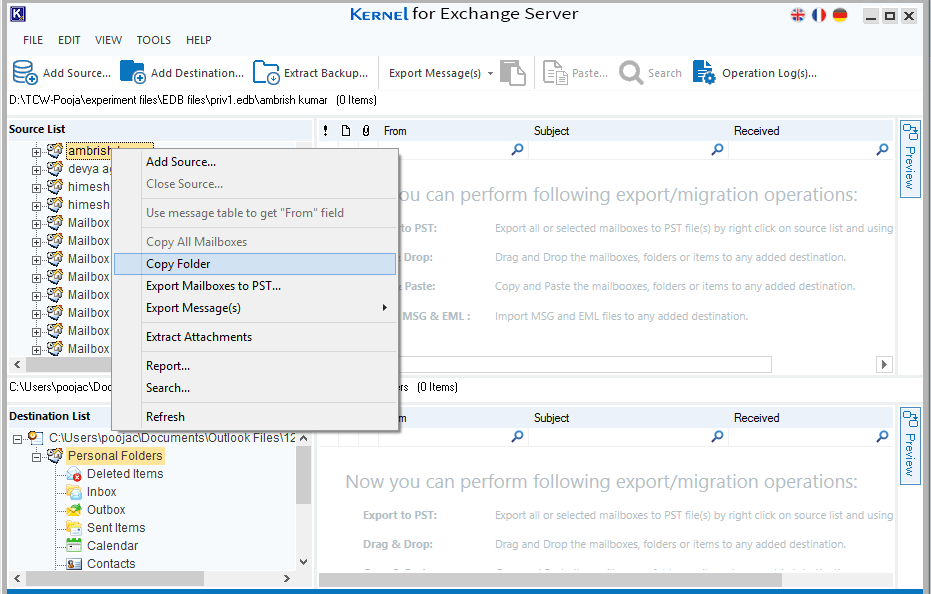Choose Report from context menu
This screenshot has height=594, width=931.
tap(255, 366)
